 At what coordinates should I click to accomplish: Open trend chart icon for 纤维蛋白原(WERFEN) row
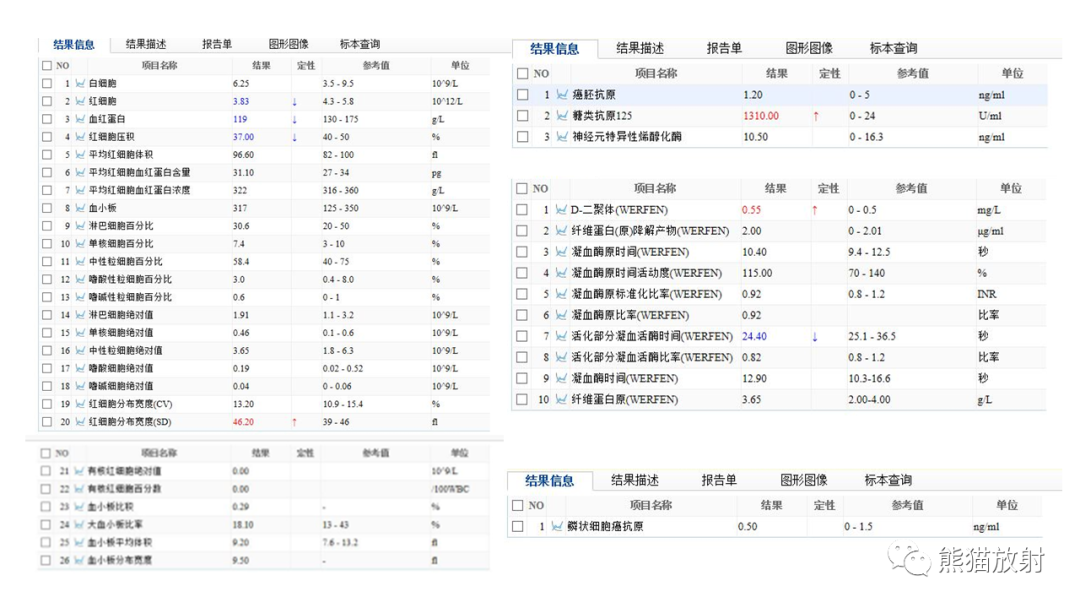(x=561, y=399)
